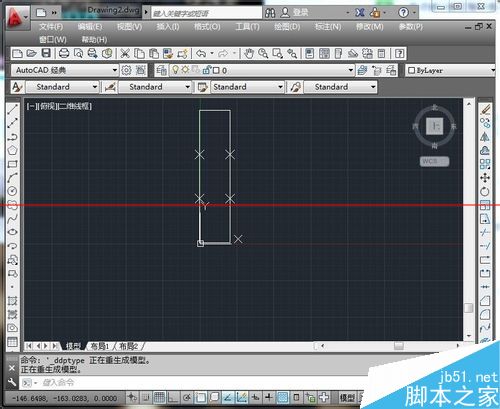Open the table style Standard dropdown
Screen dimensions: 500x409
(x=280, y=87)
